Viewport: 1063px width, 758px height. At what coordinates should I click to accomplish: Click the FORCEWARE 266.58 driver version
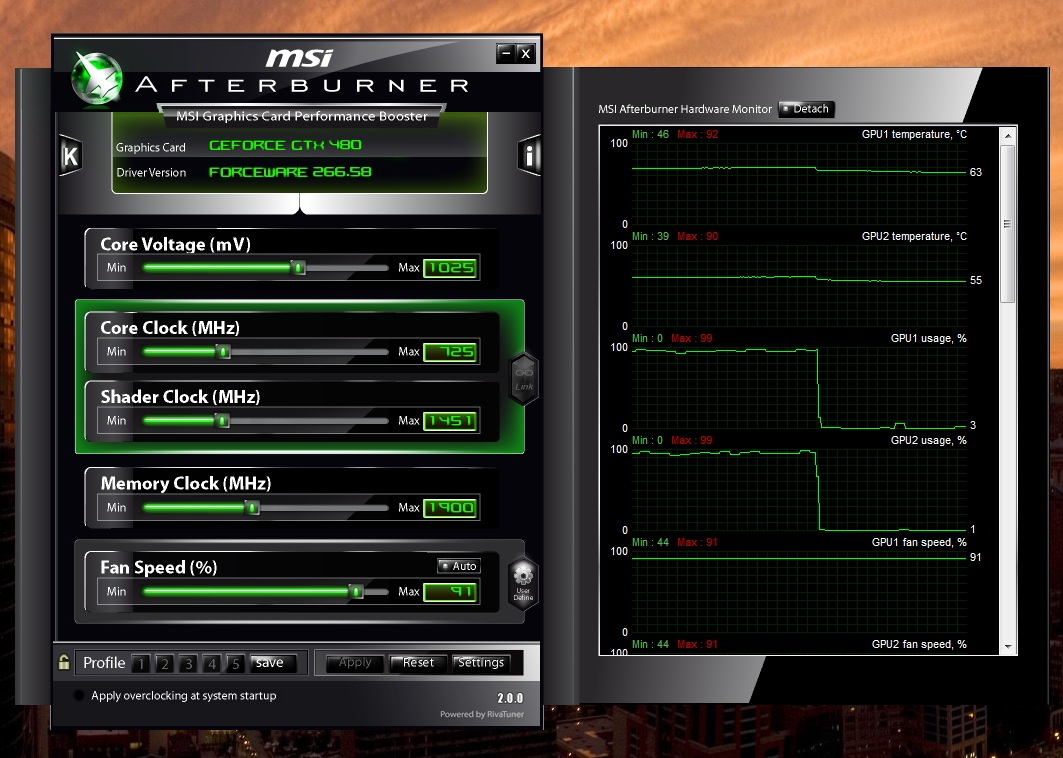tap(290, 172)
